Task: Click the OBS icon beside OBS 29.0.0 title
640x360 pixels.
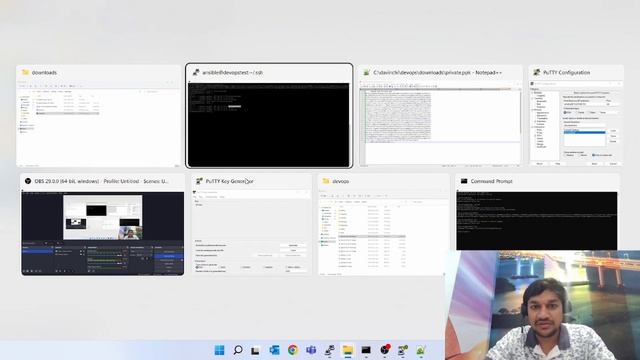Action: click(28, 181)
